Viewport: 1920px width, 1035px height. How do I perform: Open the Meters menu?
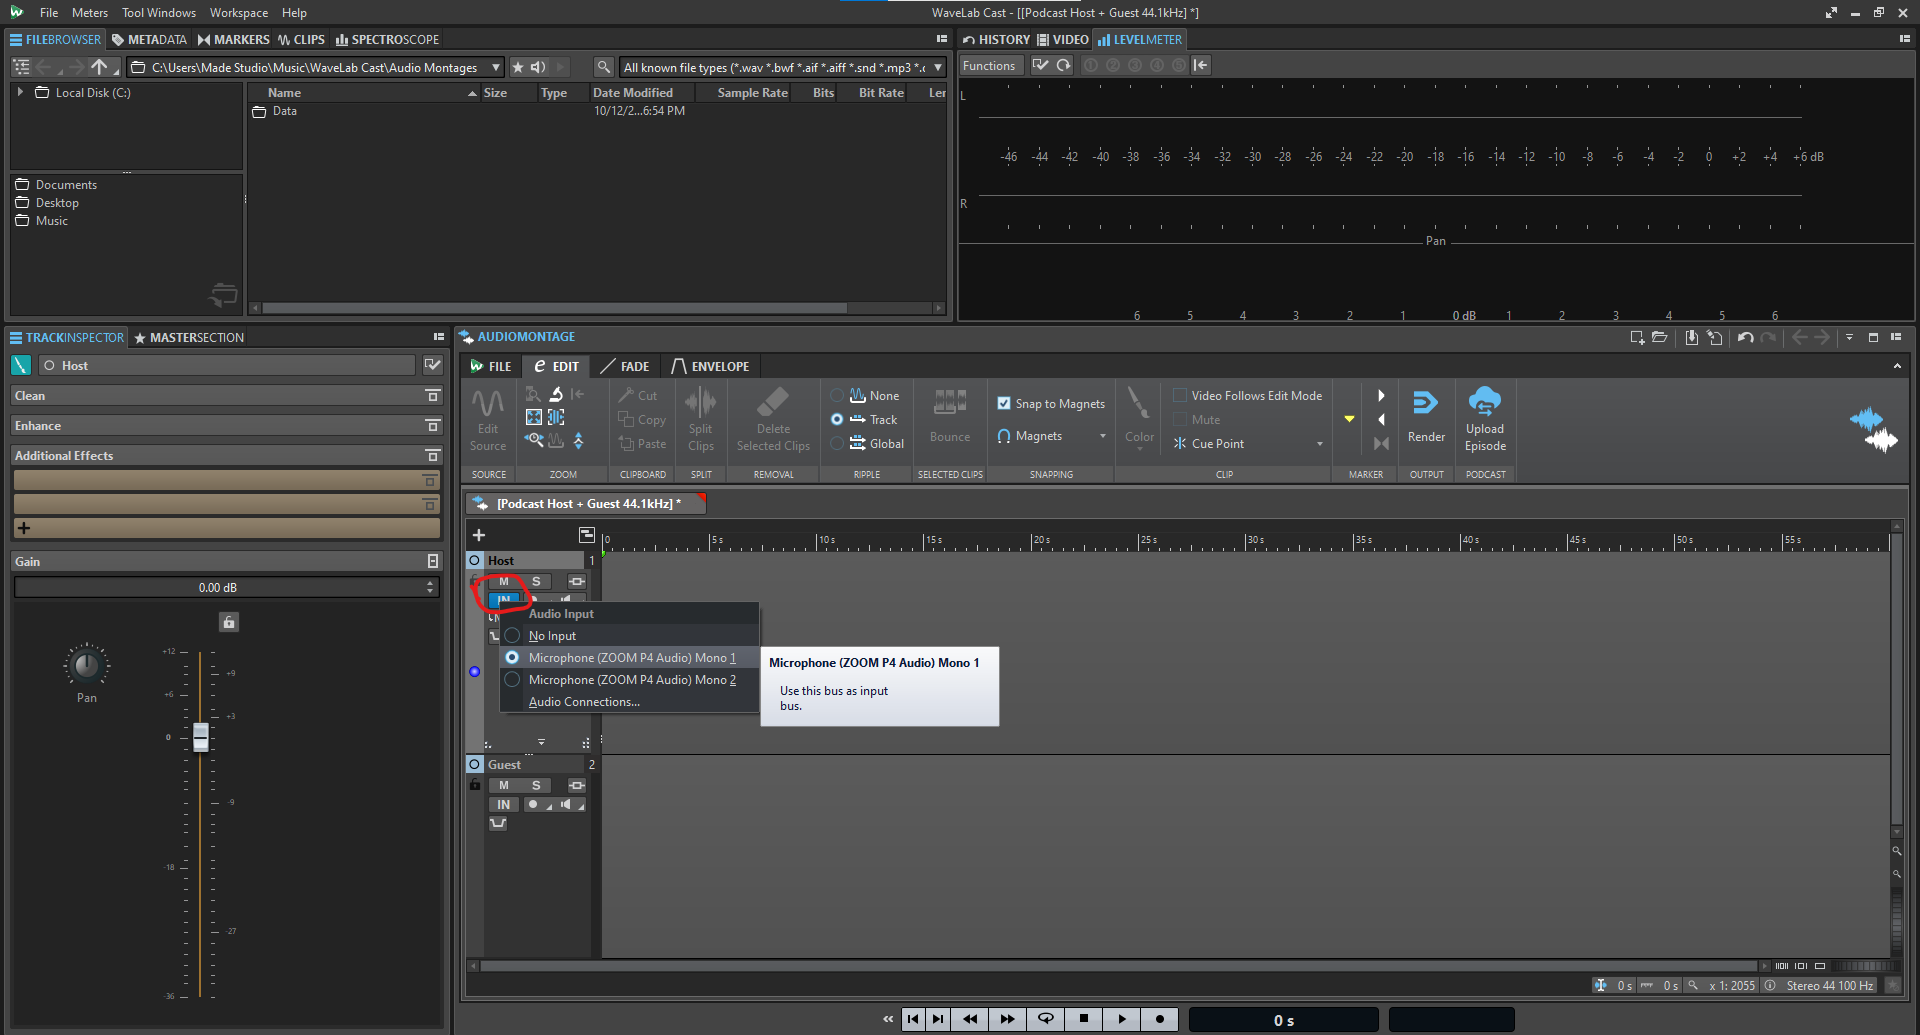pos(90,13)
